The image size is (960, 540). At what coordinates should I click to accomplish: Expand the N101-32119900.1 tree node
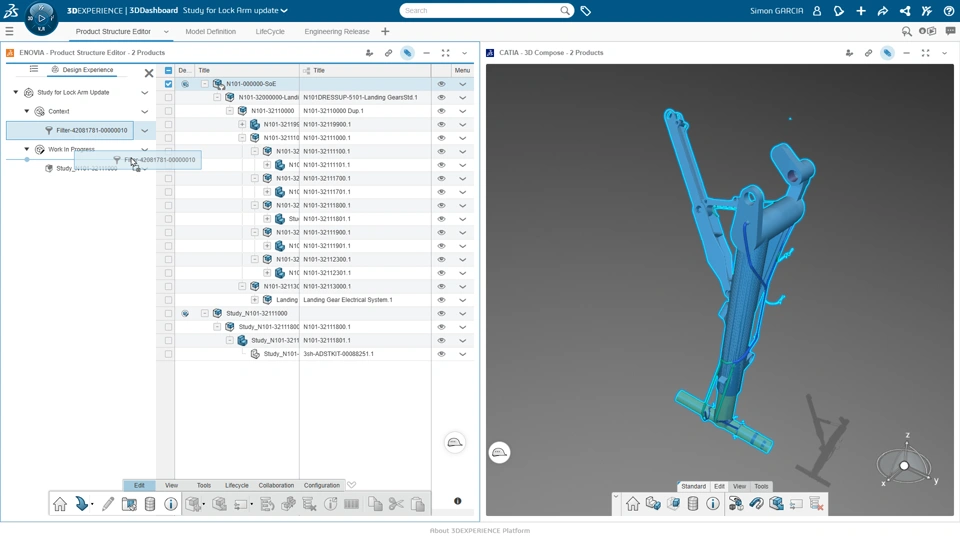pyautogui.click(x=242, y=124)
